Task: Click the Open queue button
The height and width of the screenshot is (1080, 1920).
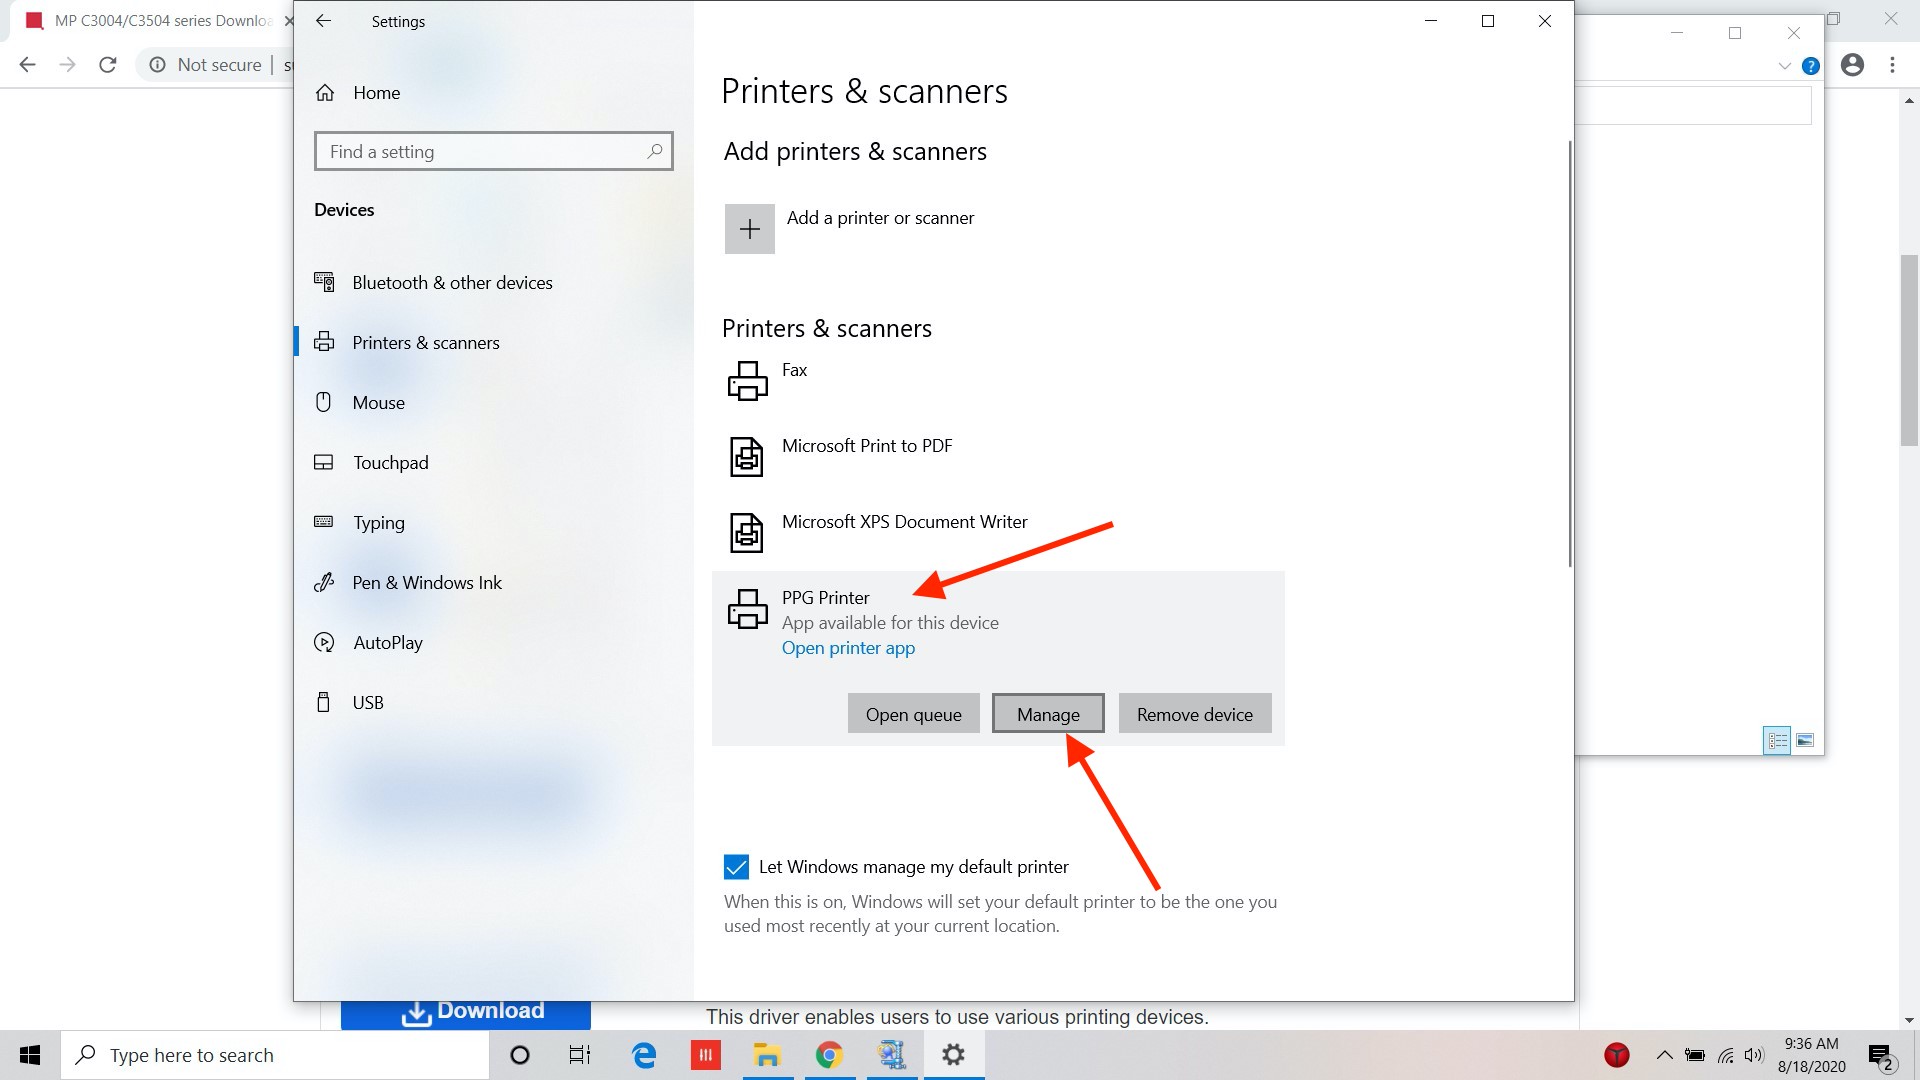Action: point(913,714)
